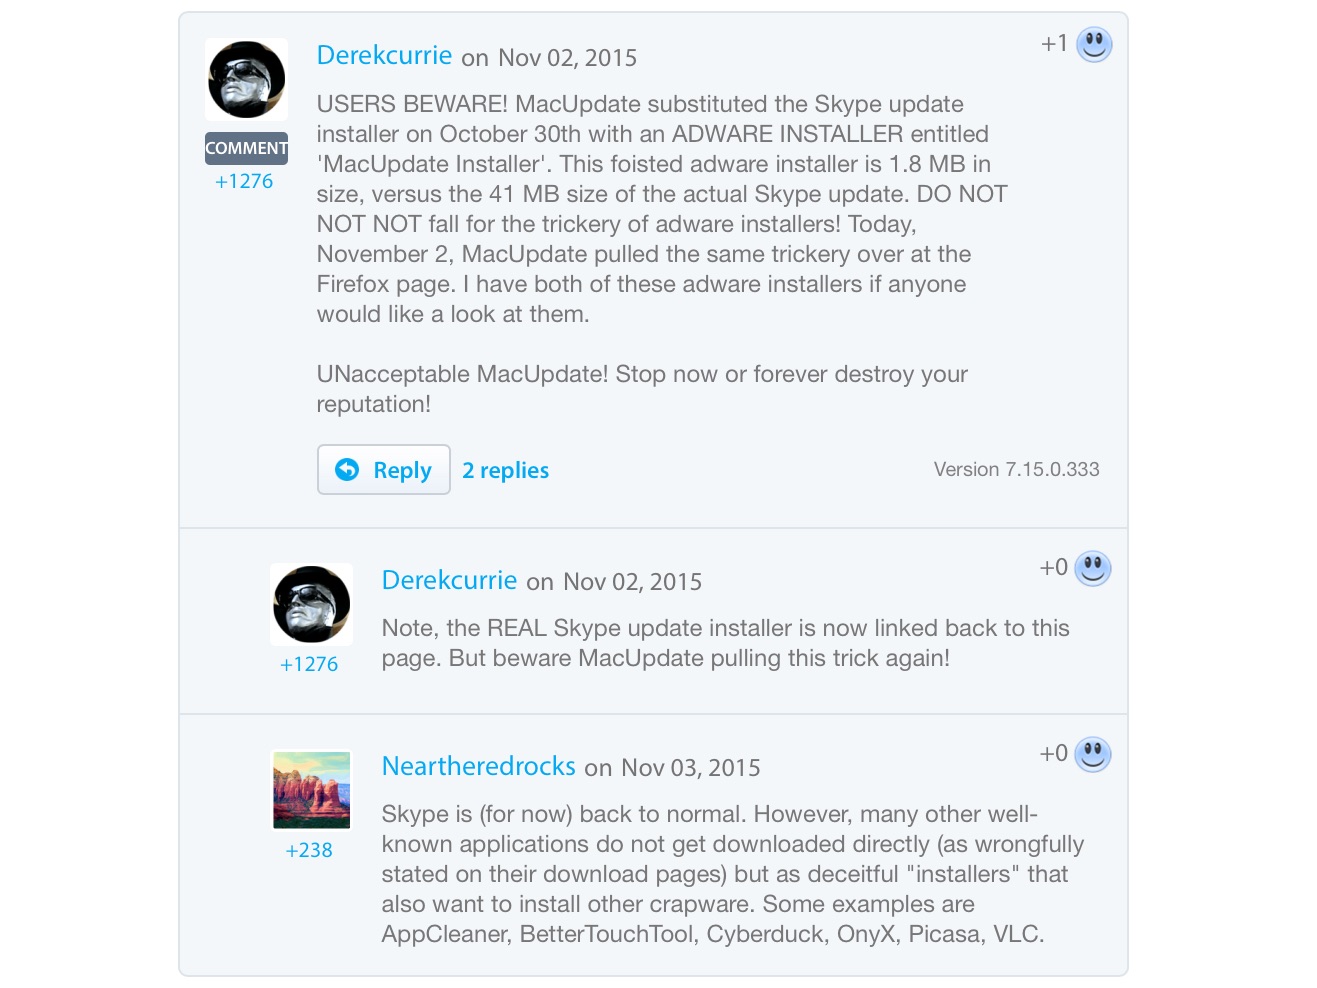1317x988 pixels.
Task: Click the +0 vote count on Neartheredrocks' reply
Action: pos(1053,753)
